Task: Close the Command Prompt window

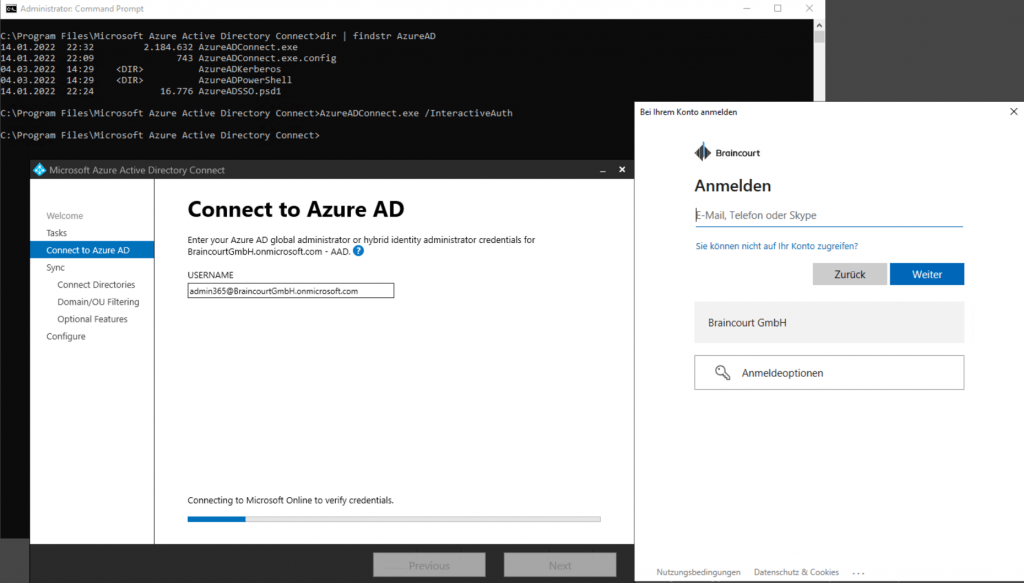Action: point(809,8)
